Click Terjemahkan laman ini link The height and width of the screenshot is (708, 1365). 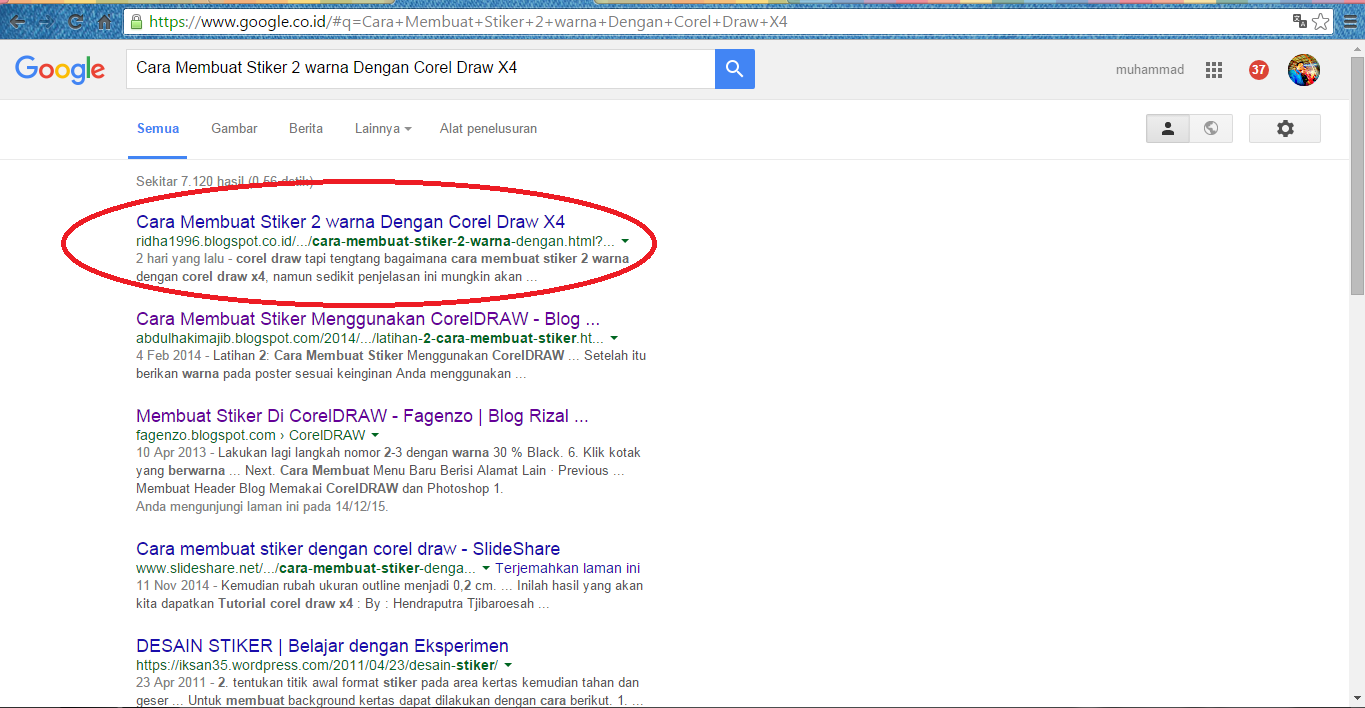[x=567, y=568]
